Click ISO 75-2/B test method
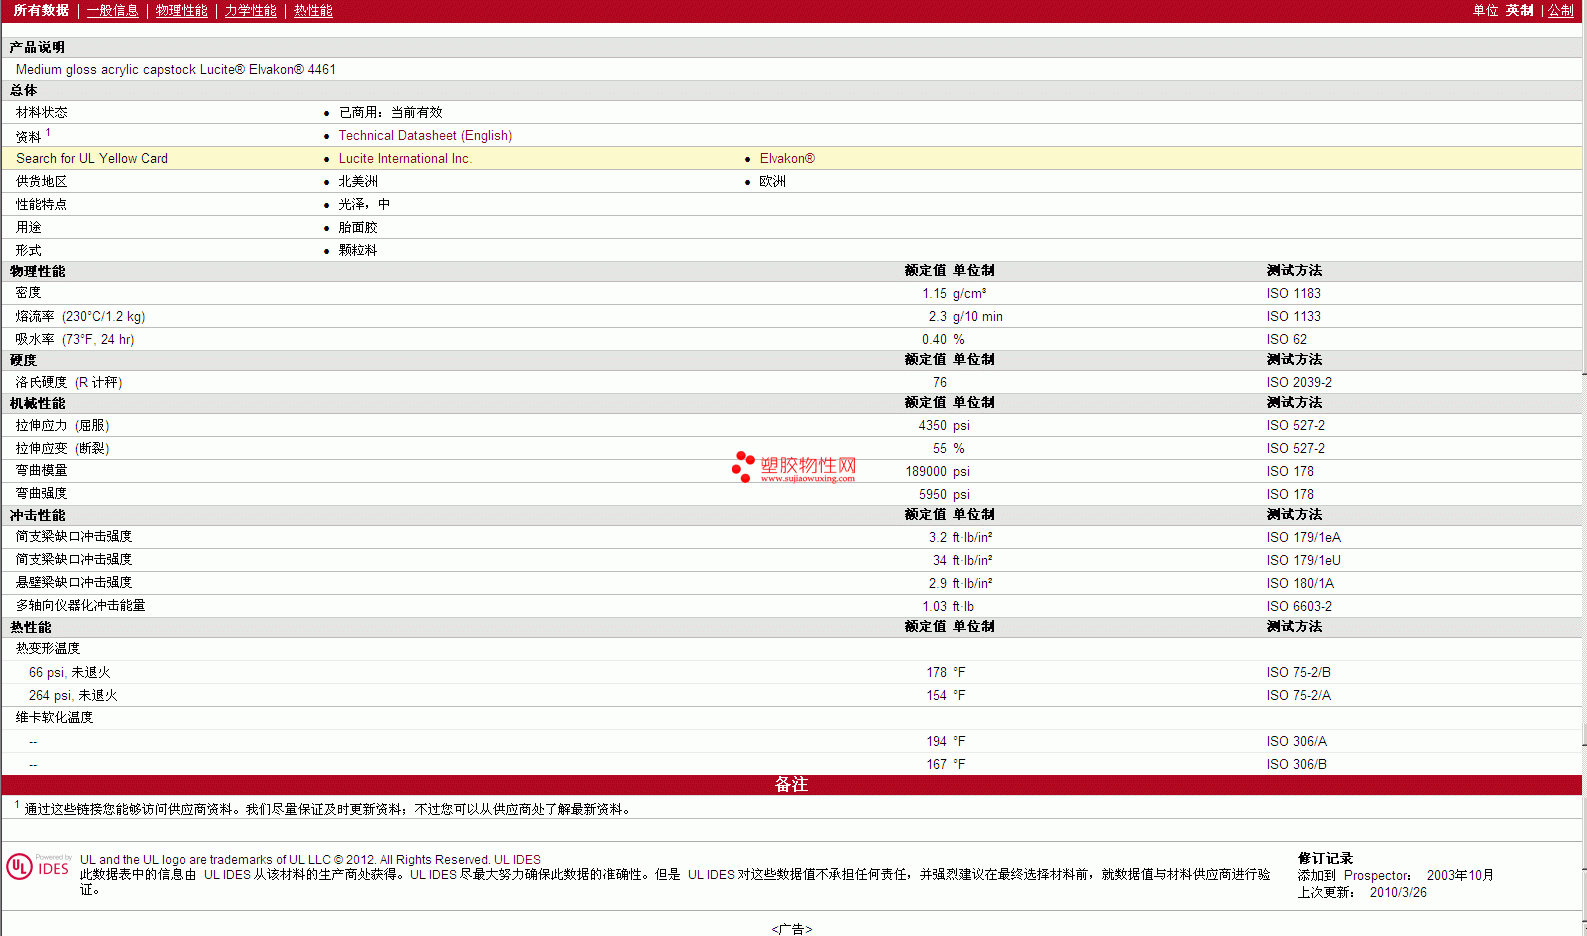The width and height of the screenshot is (1587, 936). coord(1298,673)
